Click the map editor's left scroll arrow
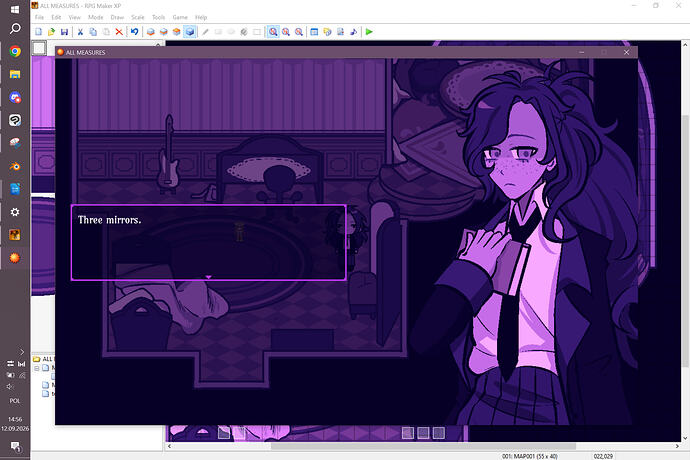 (x=169, y=446)
